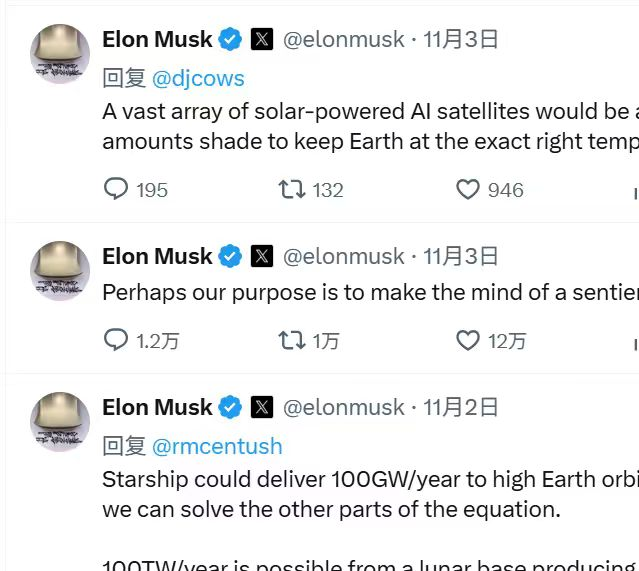Click verified badge on Starship tweet
639x571 pixels.
pyautogui.click(x=231, y=407)
